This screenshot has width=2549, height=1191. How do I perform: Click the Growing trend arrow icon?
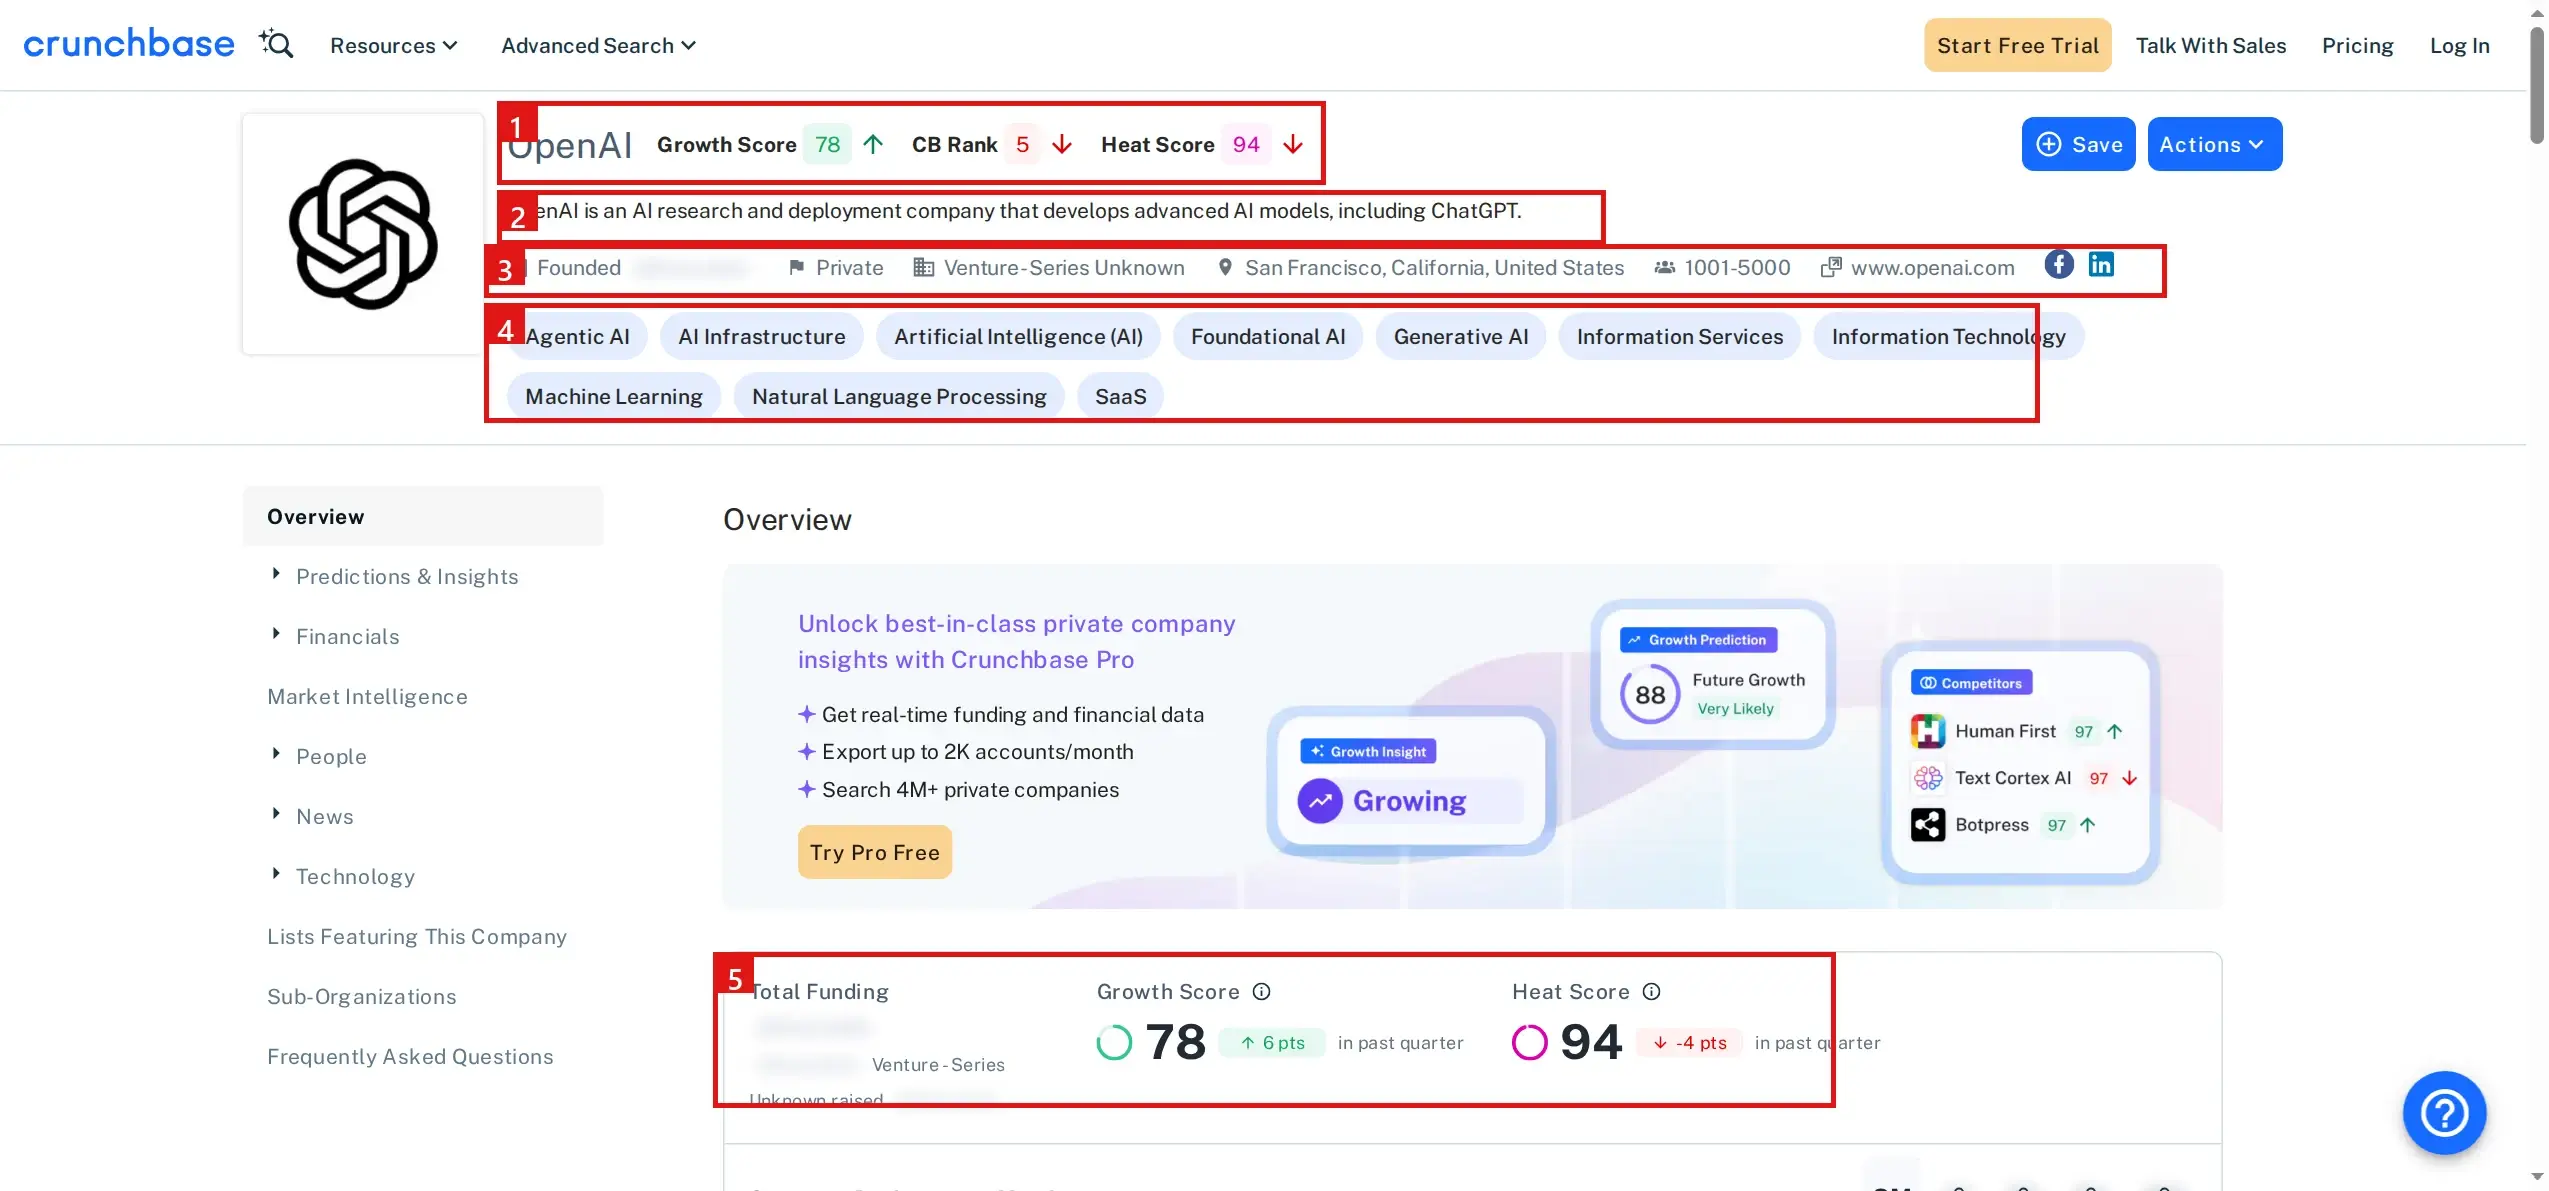tap(1320, 801)
